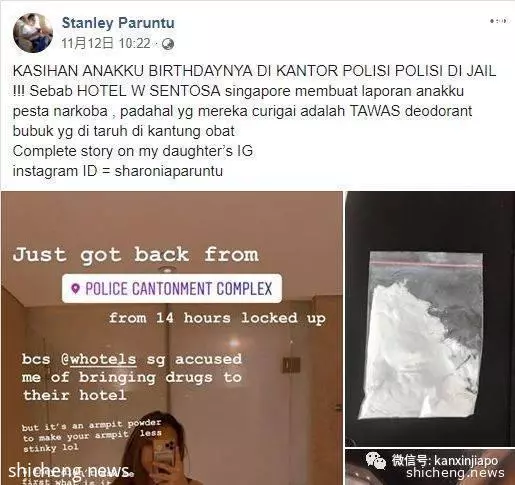515x485 pixels.
Task: Click the Stanley Paruntu author name
Action: (x=118, y=23)
